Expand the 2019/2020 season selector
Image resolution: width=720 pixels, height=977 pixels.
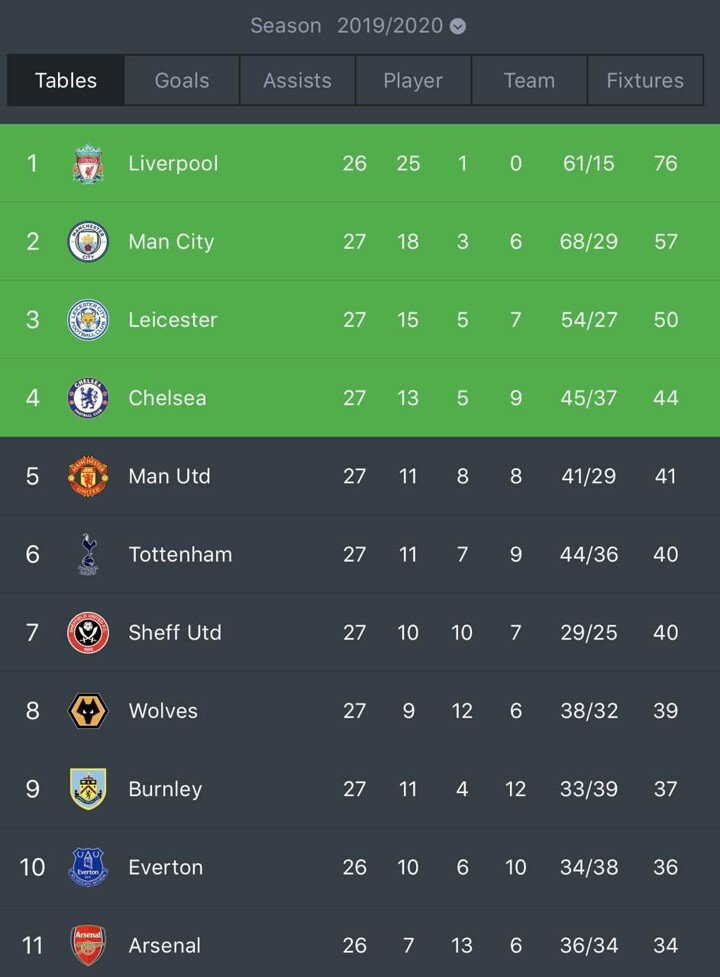click(390, 26)
